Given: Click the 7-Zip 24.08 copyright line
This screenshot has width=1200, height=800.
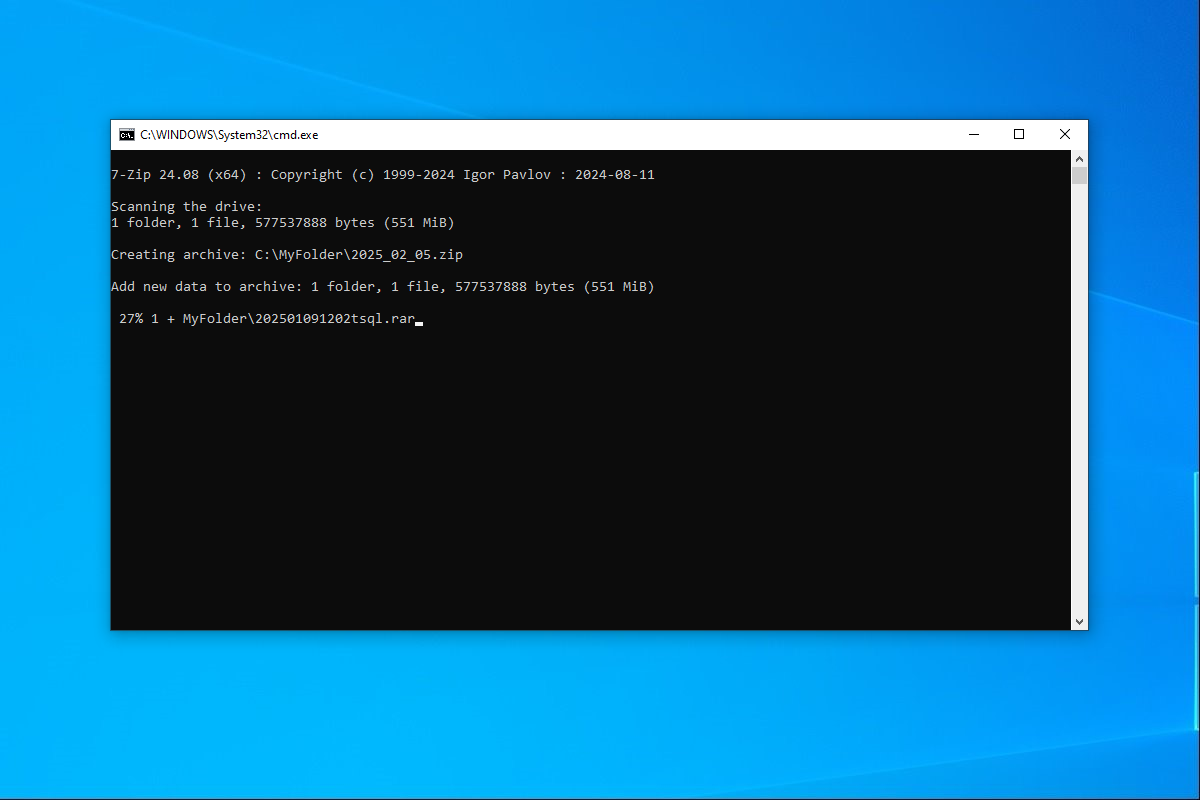Looking at the screenshot, I should point(383,175).
